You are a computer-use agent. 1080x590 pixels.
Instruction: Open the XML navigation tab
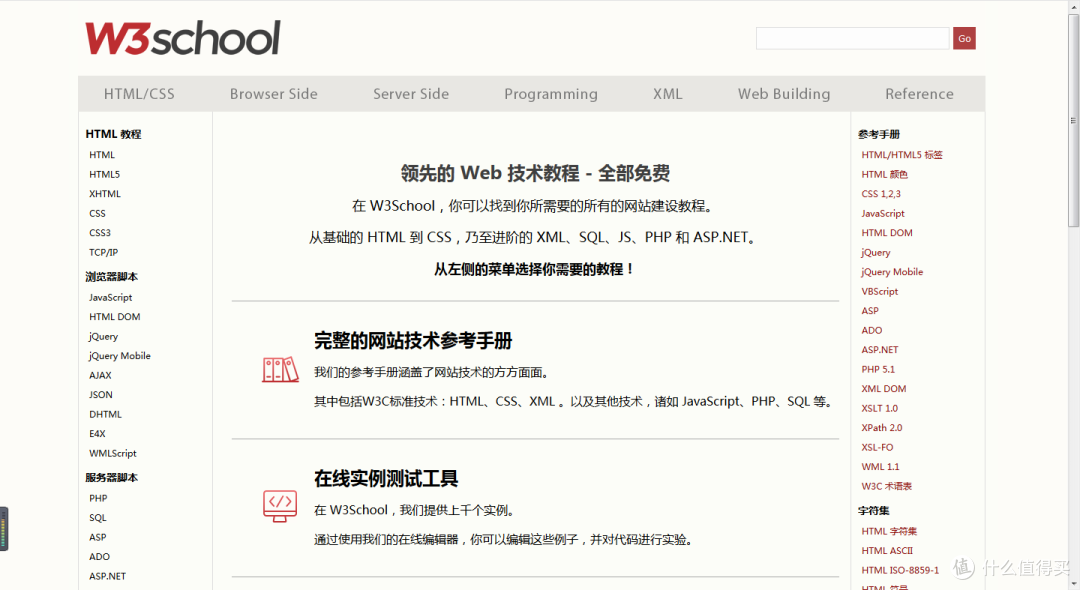pos(667,94)
